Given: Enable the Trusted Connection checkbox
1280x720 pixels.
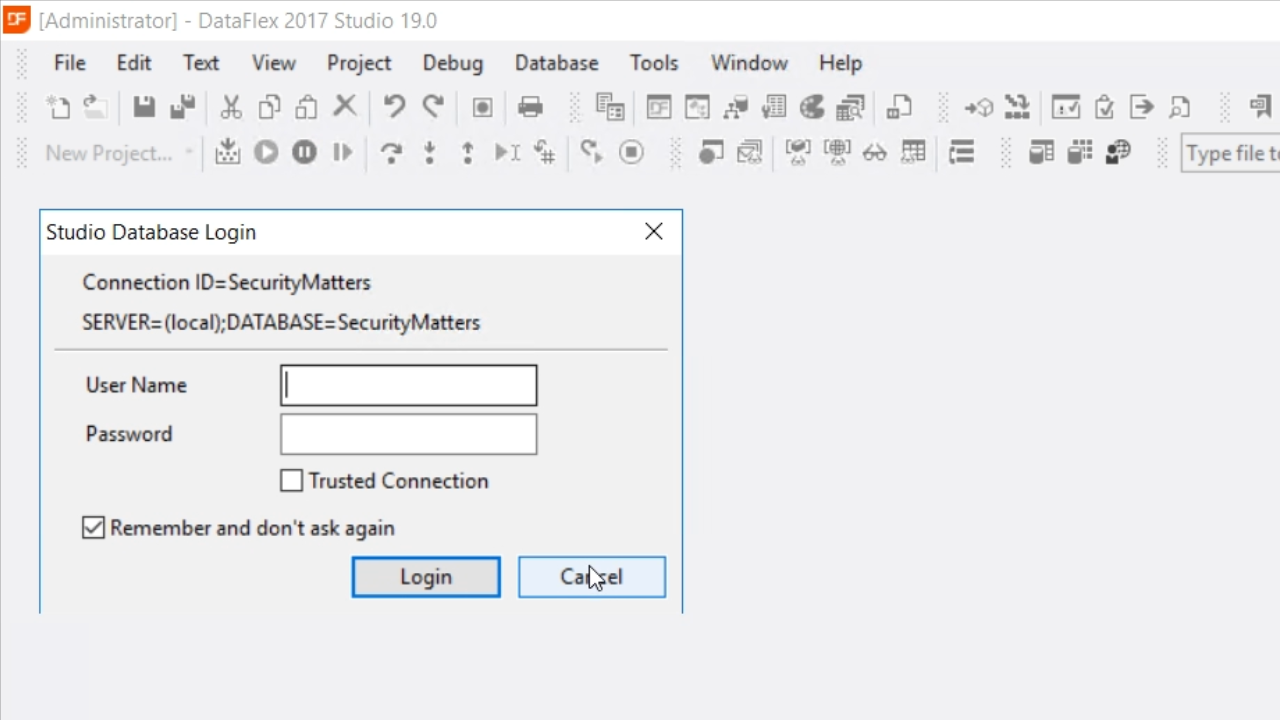Looking at the screenshot, I should pos(292,481).
